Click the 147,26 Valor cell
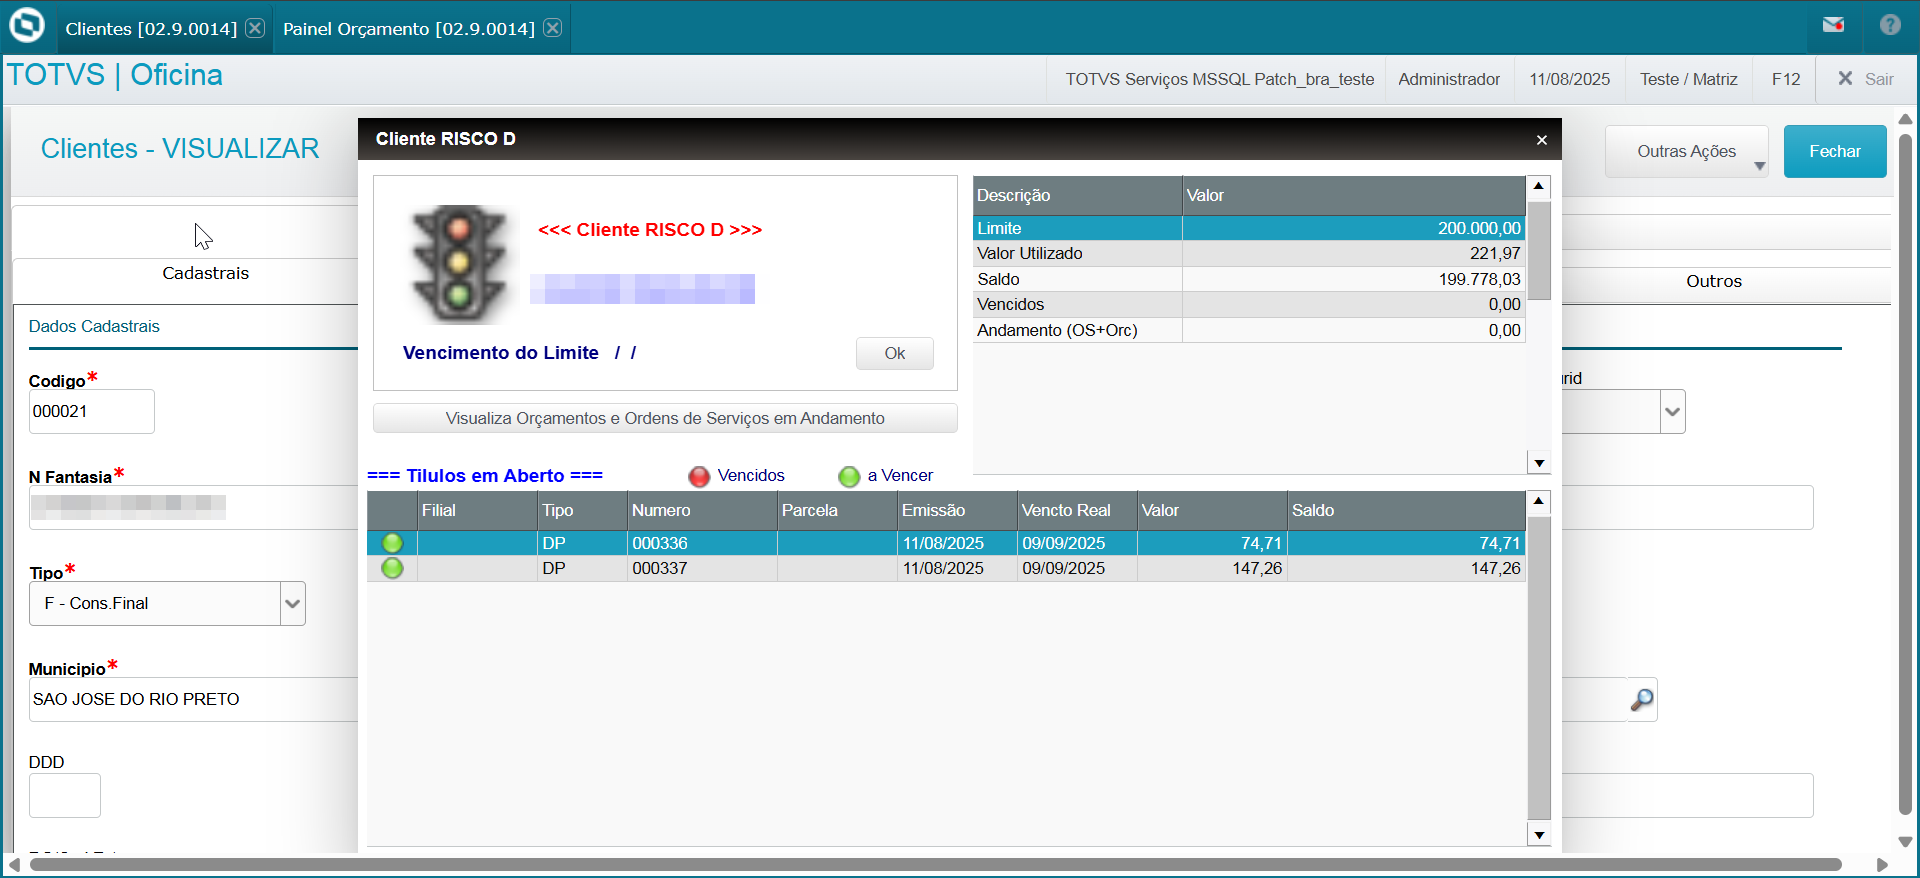The width and height of the screenshot is (1920, 878). [x=1212, y=568]
